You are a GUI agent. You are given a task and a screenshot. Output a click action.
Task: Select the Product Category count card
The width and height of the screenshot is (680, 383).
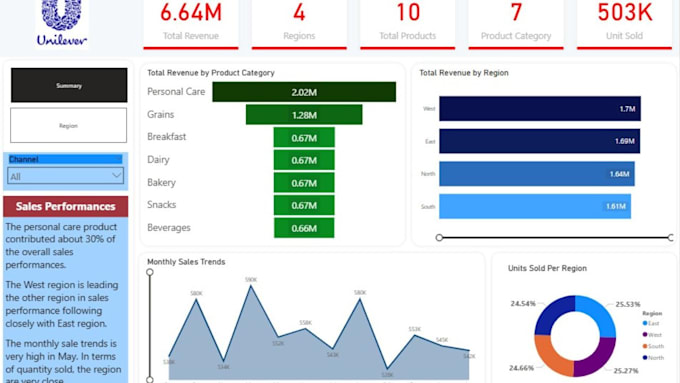coord(516,24)
